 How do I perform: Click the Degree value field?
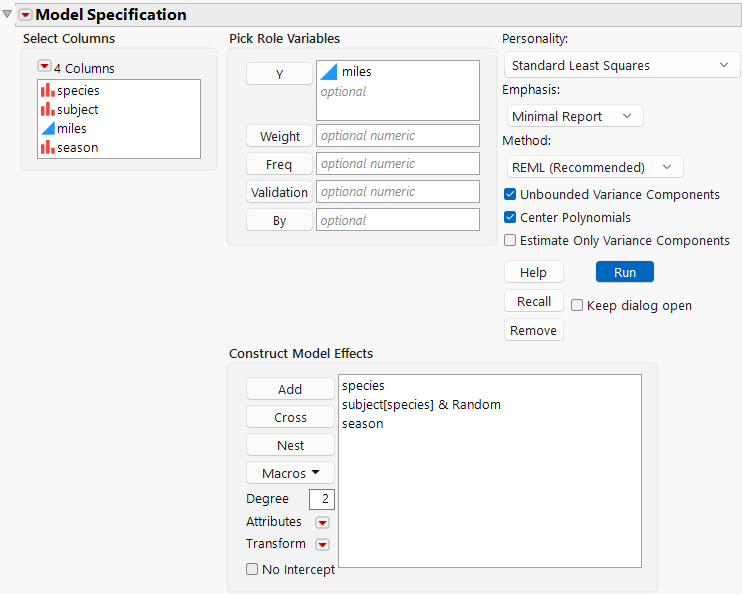pyautogui.click(x=321, y=499)
